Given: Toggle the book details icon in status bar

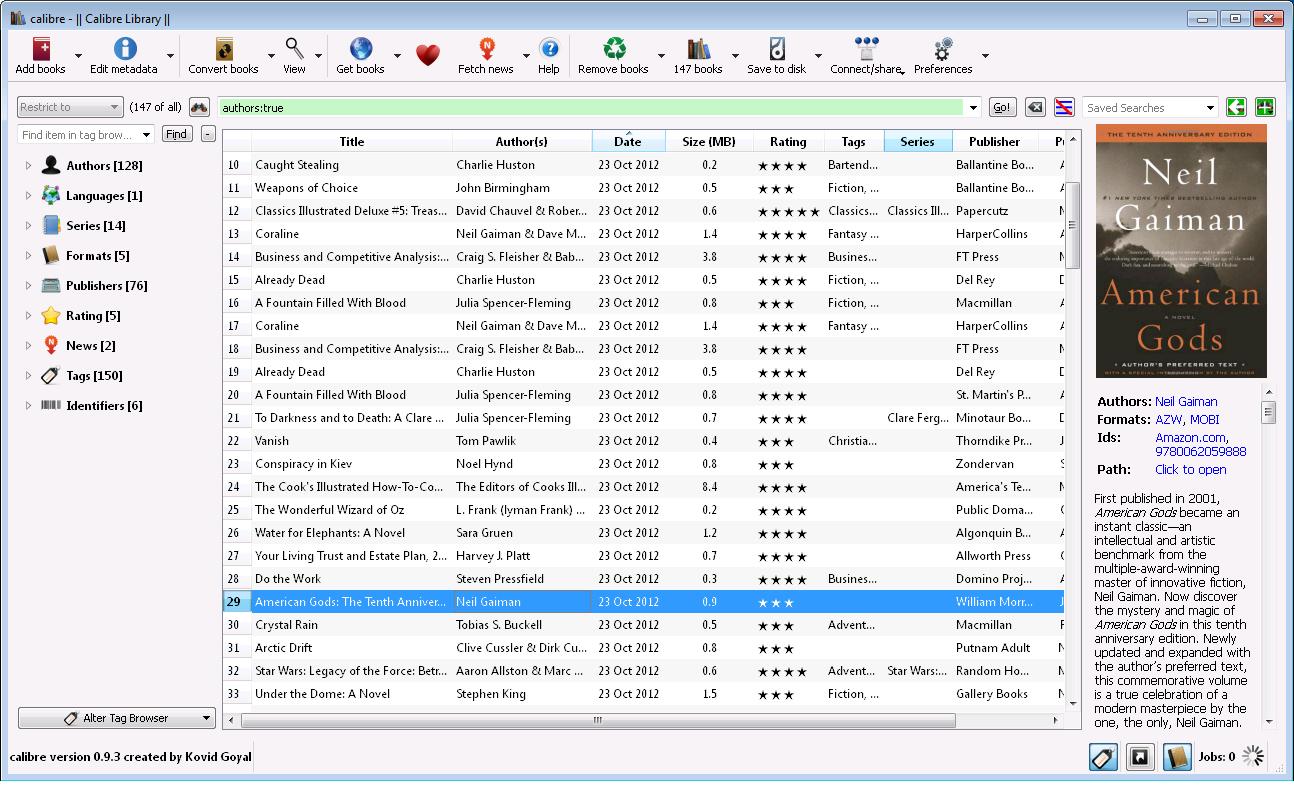Looking at the screenshot, I should [1177, 757].
